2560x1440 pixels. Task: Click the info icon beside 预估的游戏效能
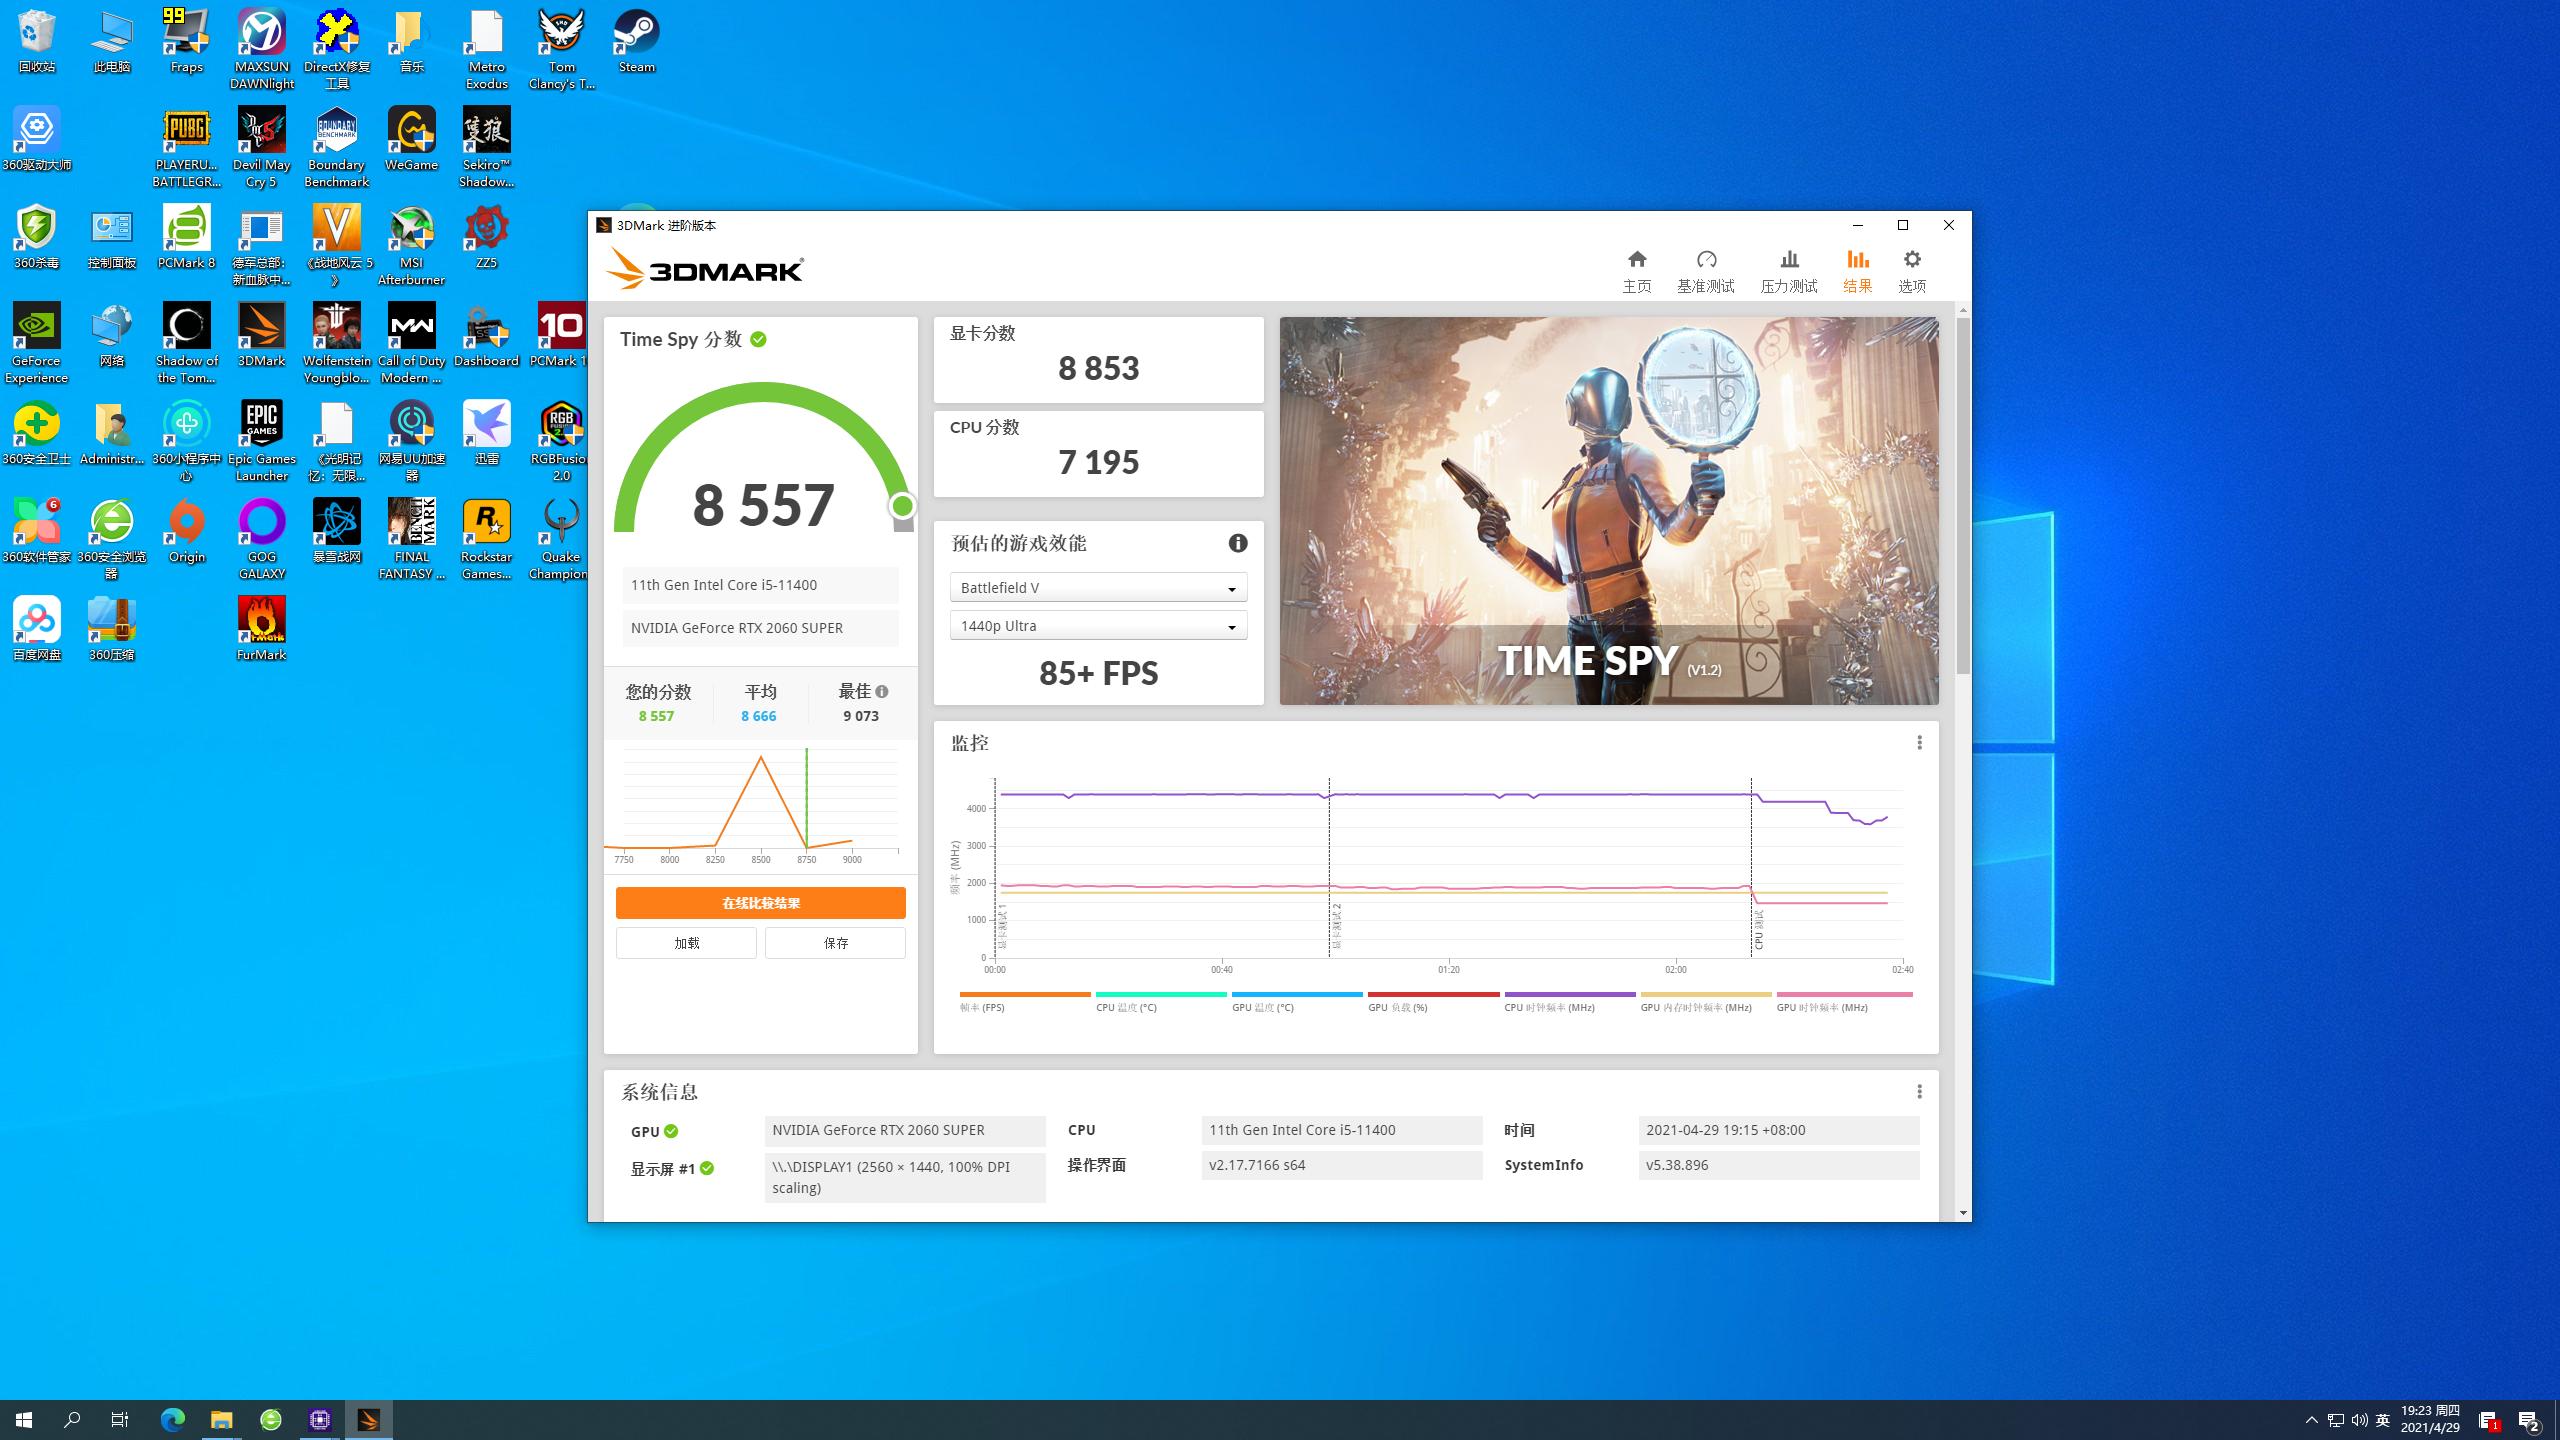click(x=1238, y=543)
